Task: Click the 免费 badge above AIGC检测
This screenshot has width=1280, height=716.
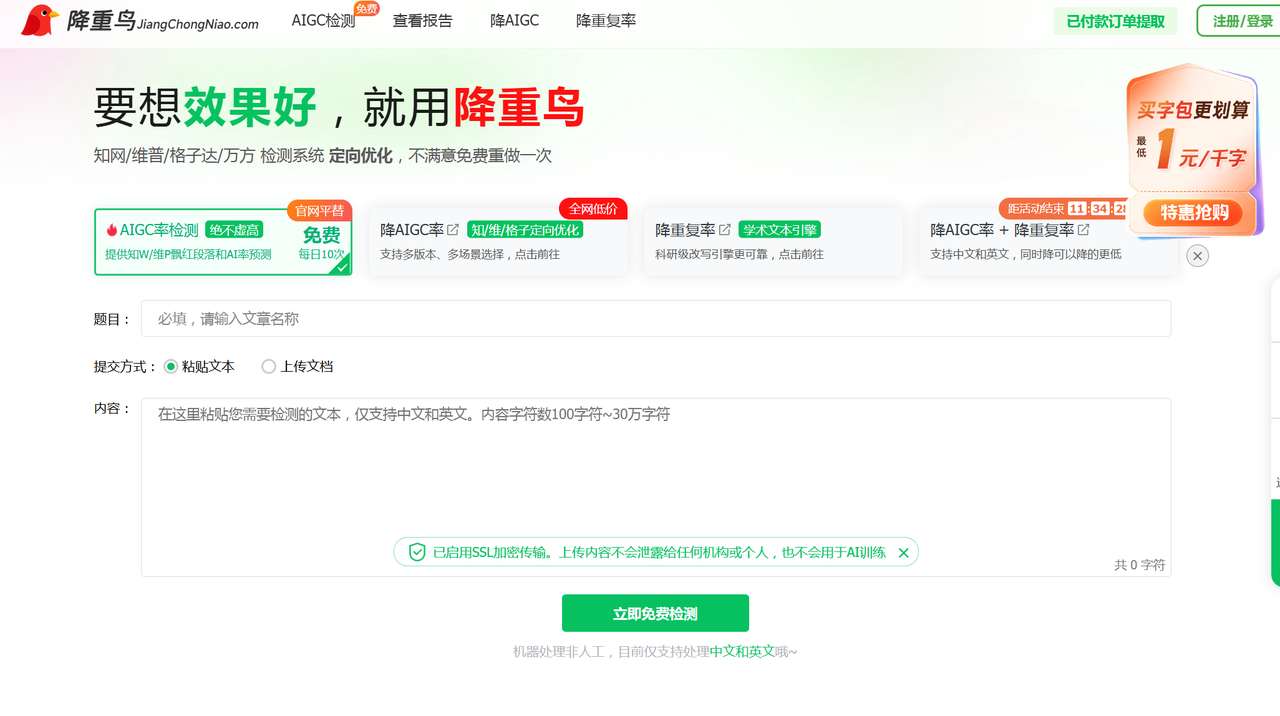Action: pos(366,9)
